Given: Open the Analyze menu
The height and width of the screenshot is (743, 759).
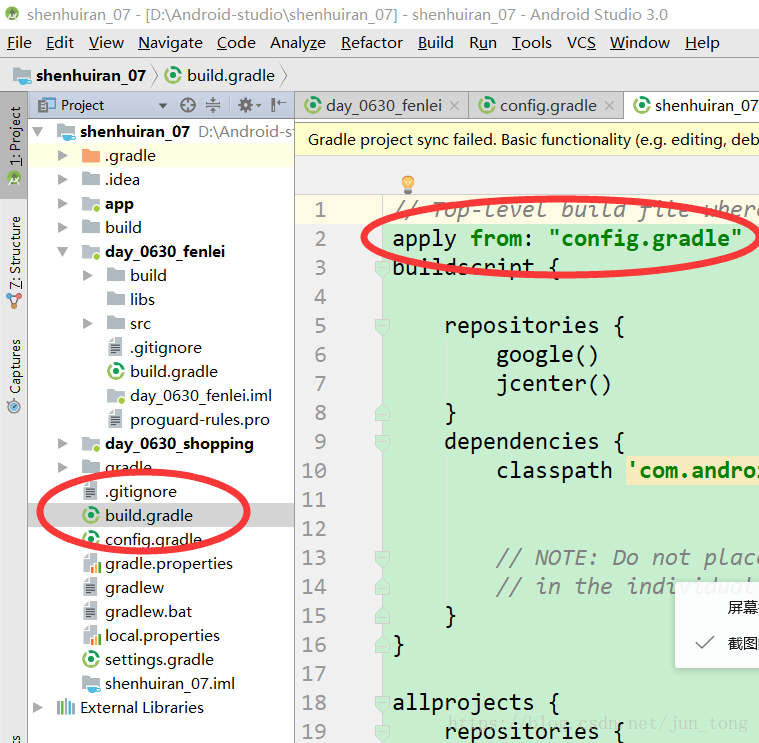Looking at the screenshot, I should 298,43.
